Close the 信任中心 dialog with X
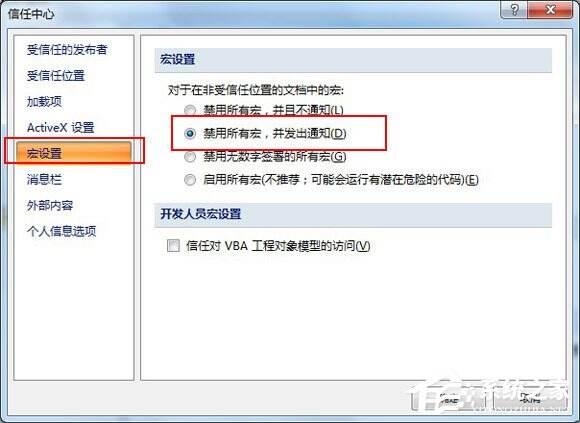The height and width of the screenshot is (423, 580). [550, 9]
